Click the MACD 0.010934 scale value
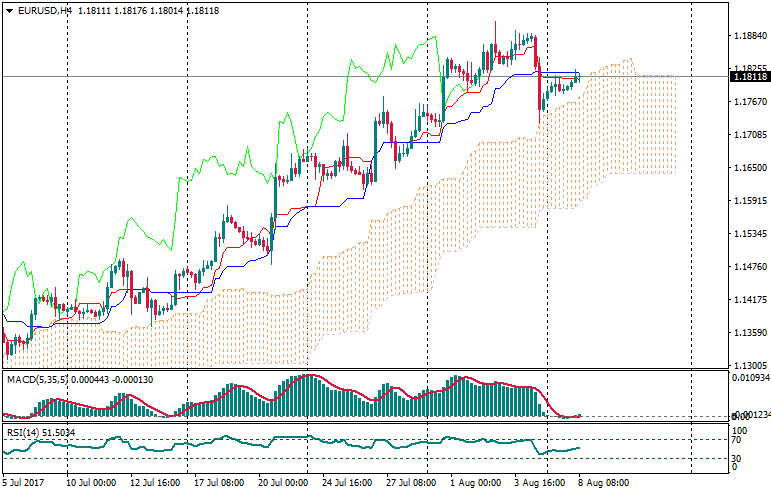The width and height of the screenshot is (771, 494). 751,378
